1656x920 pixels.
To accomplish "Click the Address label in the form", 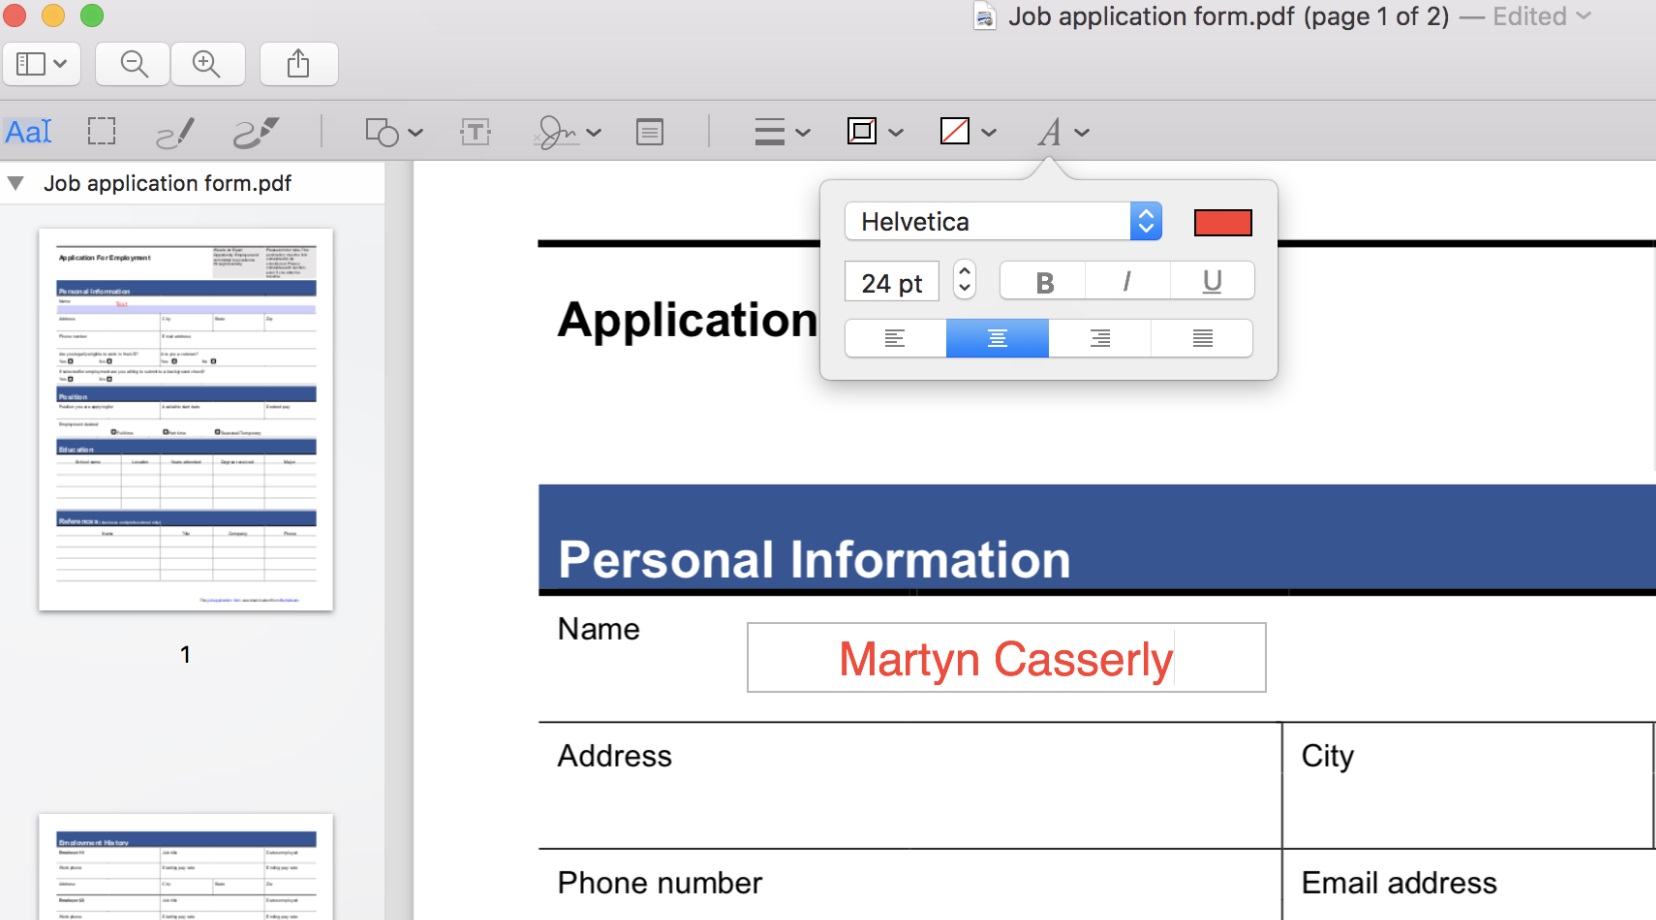I will tap(615, 756).
